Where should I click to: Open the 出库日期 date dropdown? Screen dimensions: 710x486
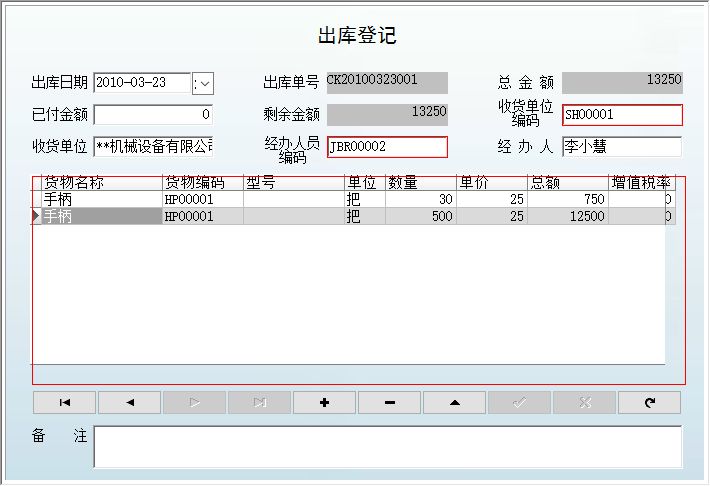(x=204, y=83)
